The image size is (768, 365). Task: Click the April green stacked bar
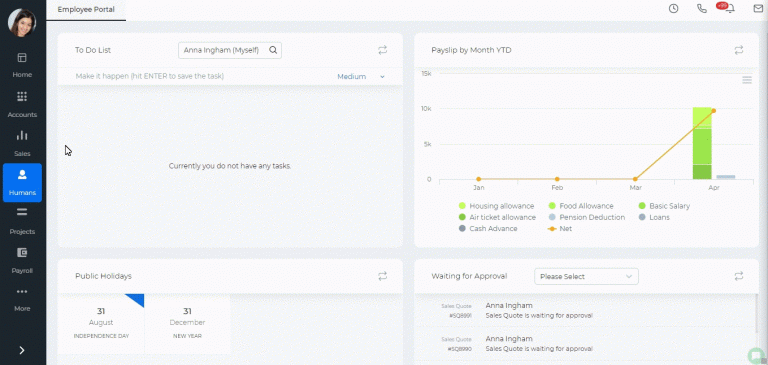[x=702, y=143]
